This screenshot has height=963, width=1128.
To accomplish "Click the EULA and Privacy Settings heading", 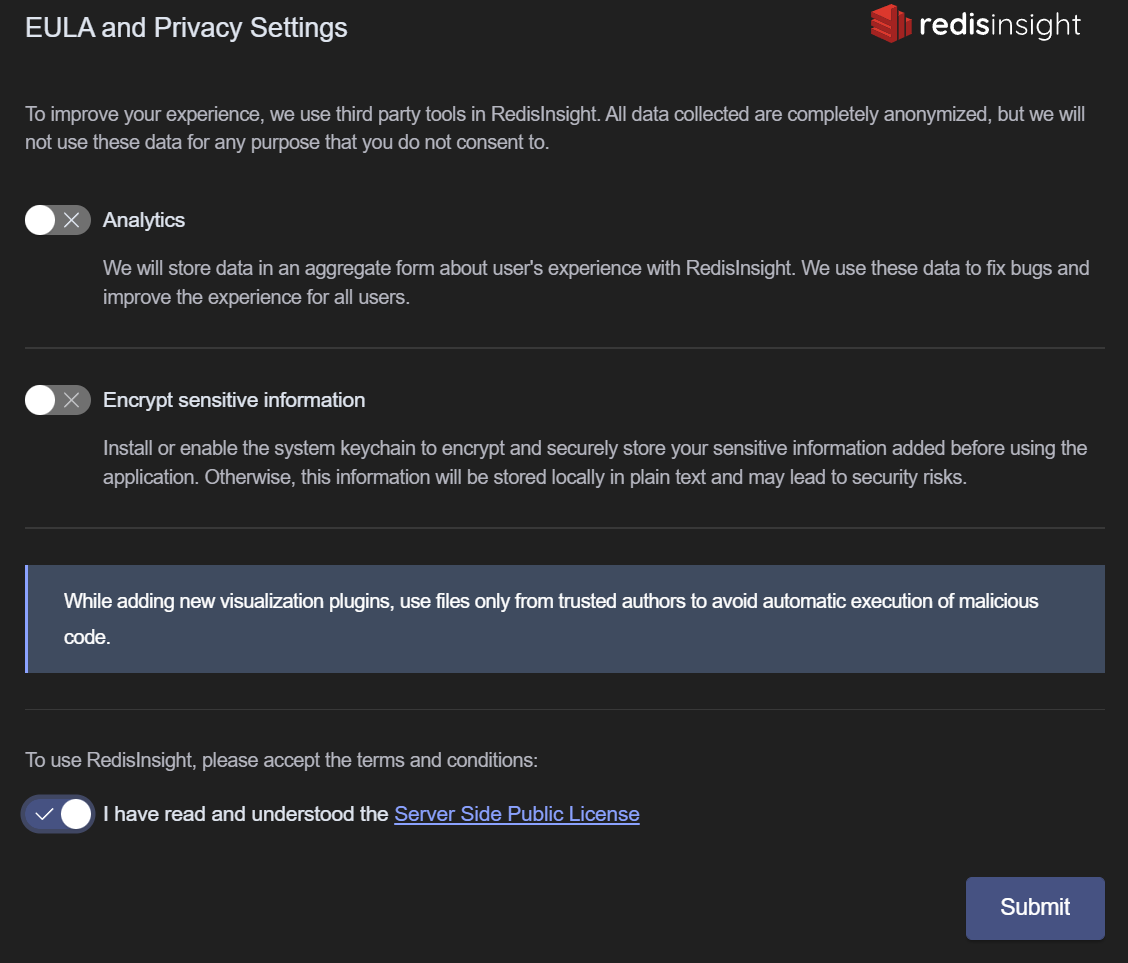I will pyautogui.click(x=186, y=27).
